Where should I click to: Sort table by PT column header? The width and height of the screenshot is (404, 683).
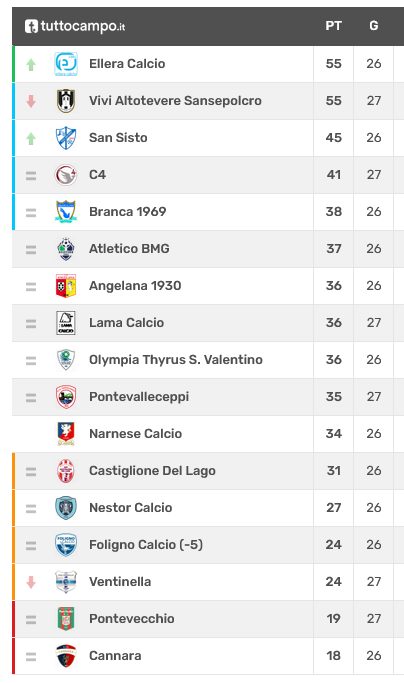coord(333,26)
